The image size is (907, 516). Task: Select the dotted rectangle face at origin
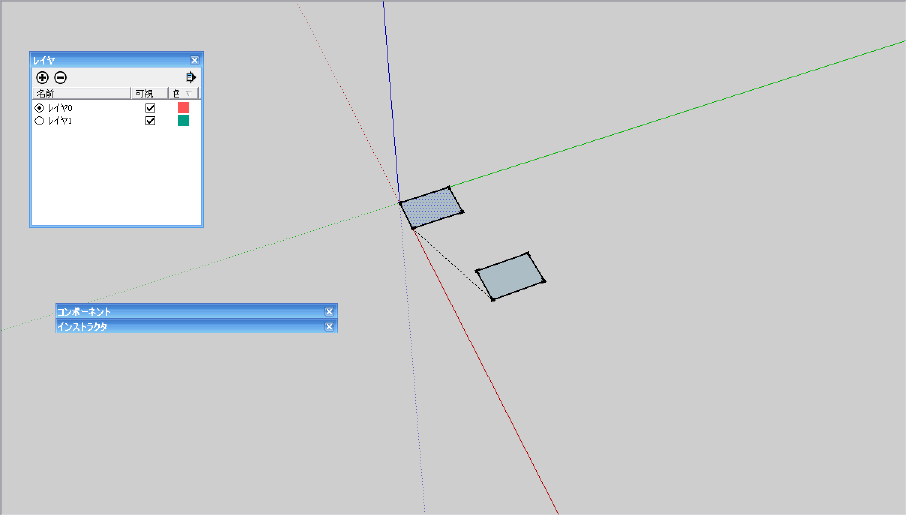432,208
